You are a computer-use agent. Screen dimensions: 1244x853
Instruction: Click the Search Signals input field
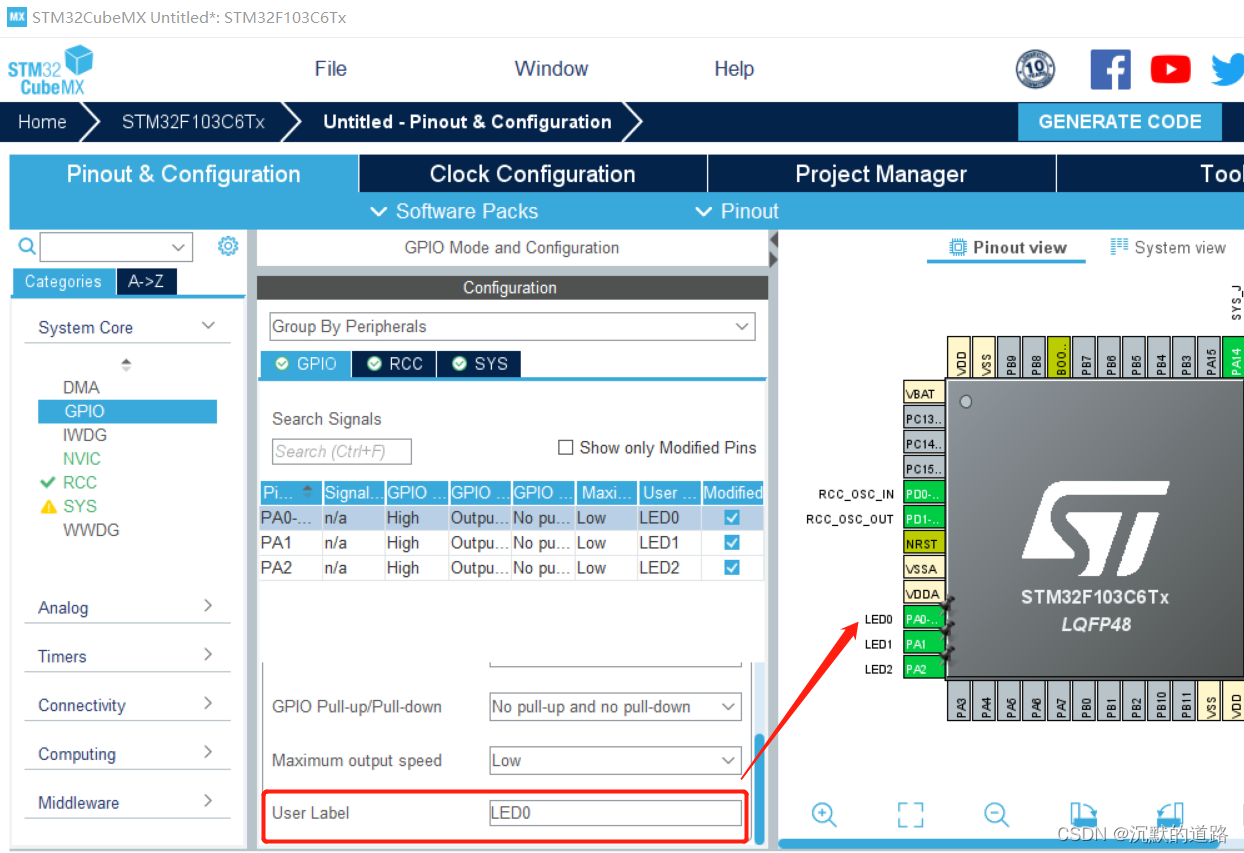pos(342,452)
